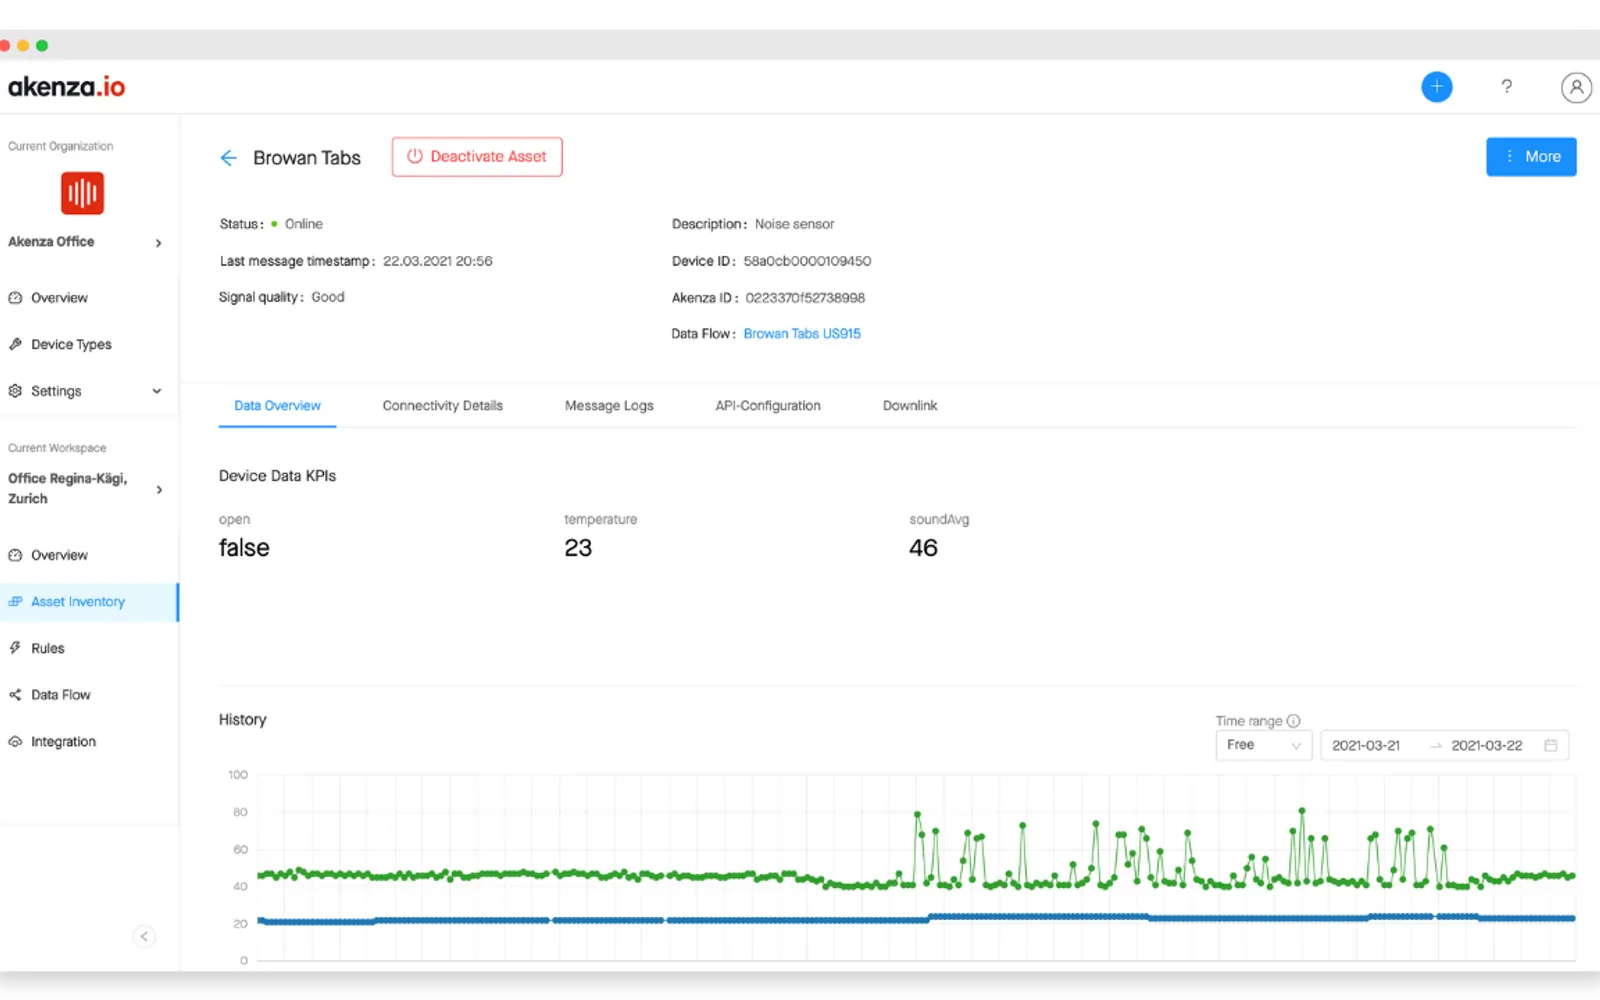Click the Deactivate Asset button
Image resolution: width=1600 pixels, height=1000 pixels.
[x=477, y=157]
